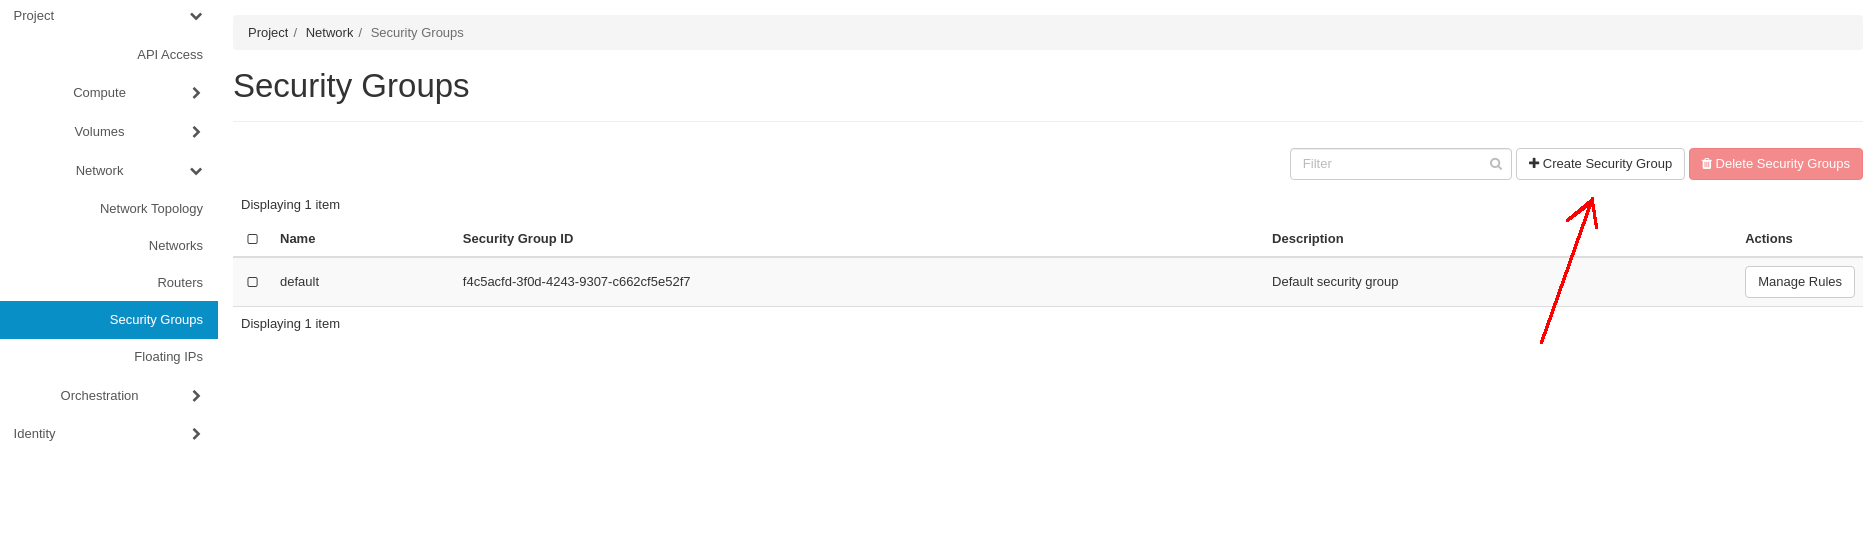The width and height of the screenshot is (1873, 537).
Task: Click the Network breadcrumb link
Action: (x=329, y=33)
